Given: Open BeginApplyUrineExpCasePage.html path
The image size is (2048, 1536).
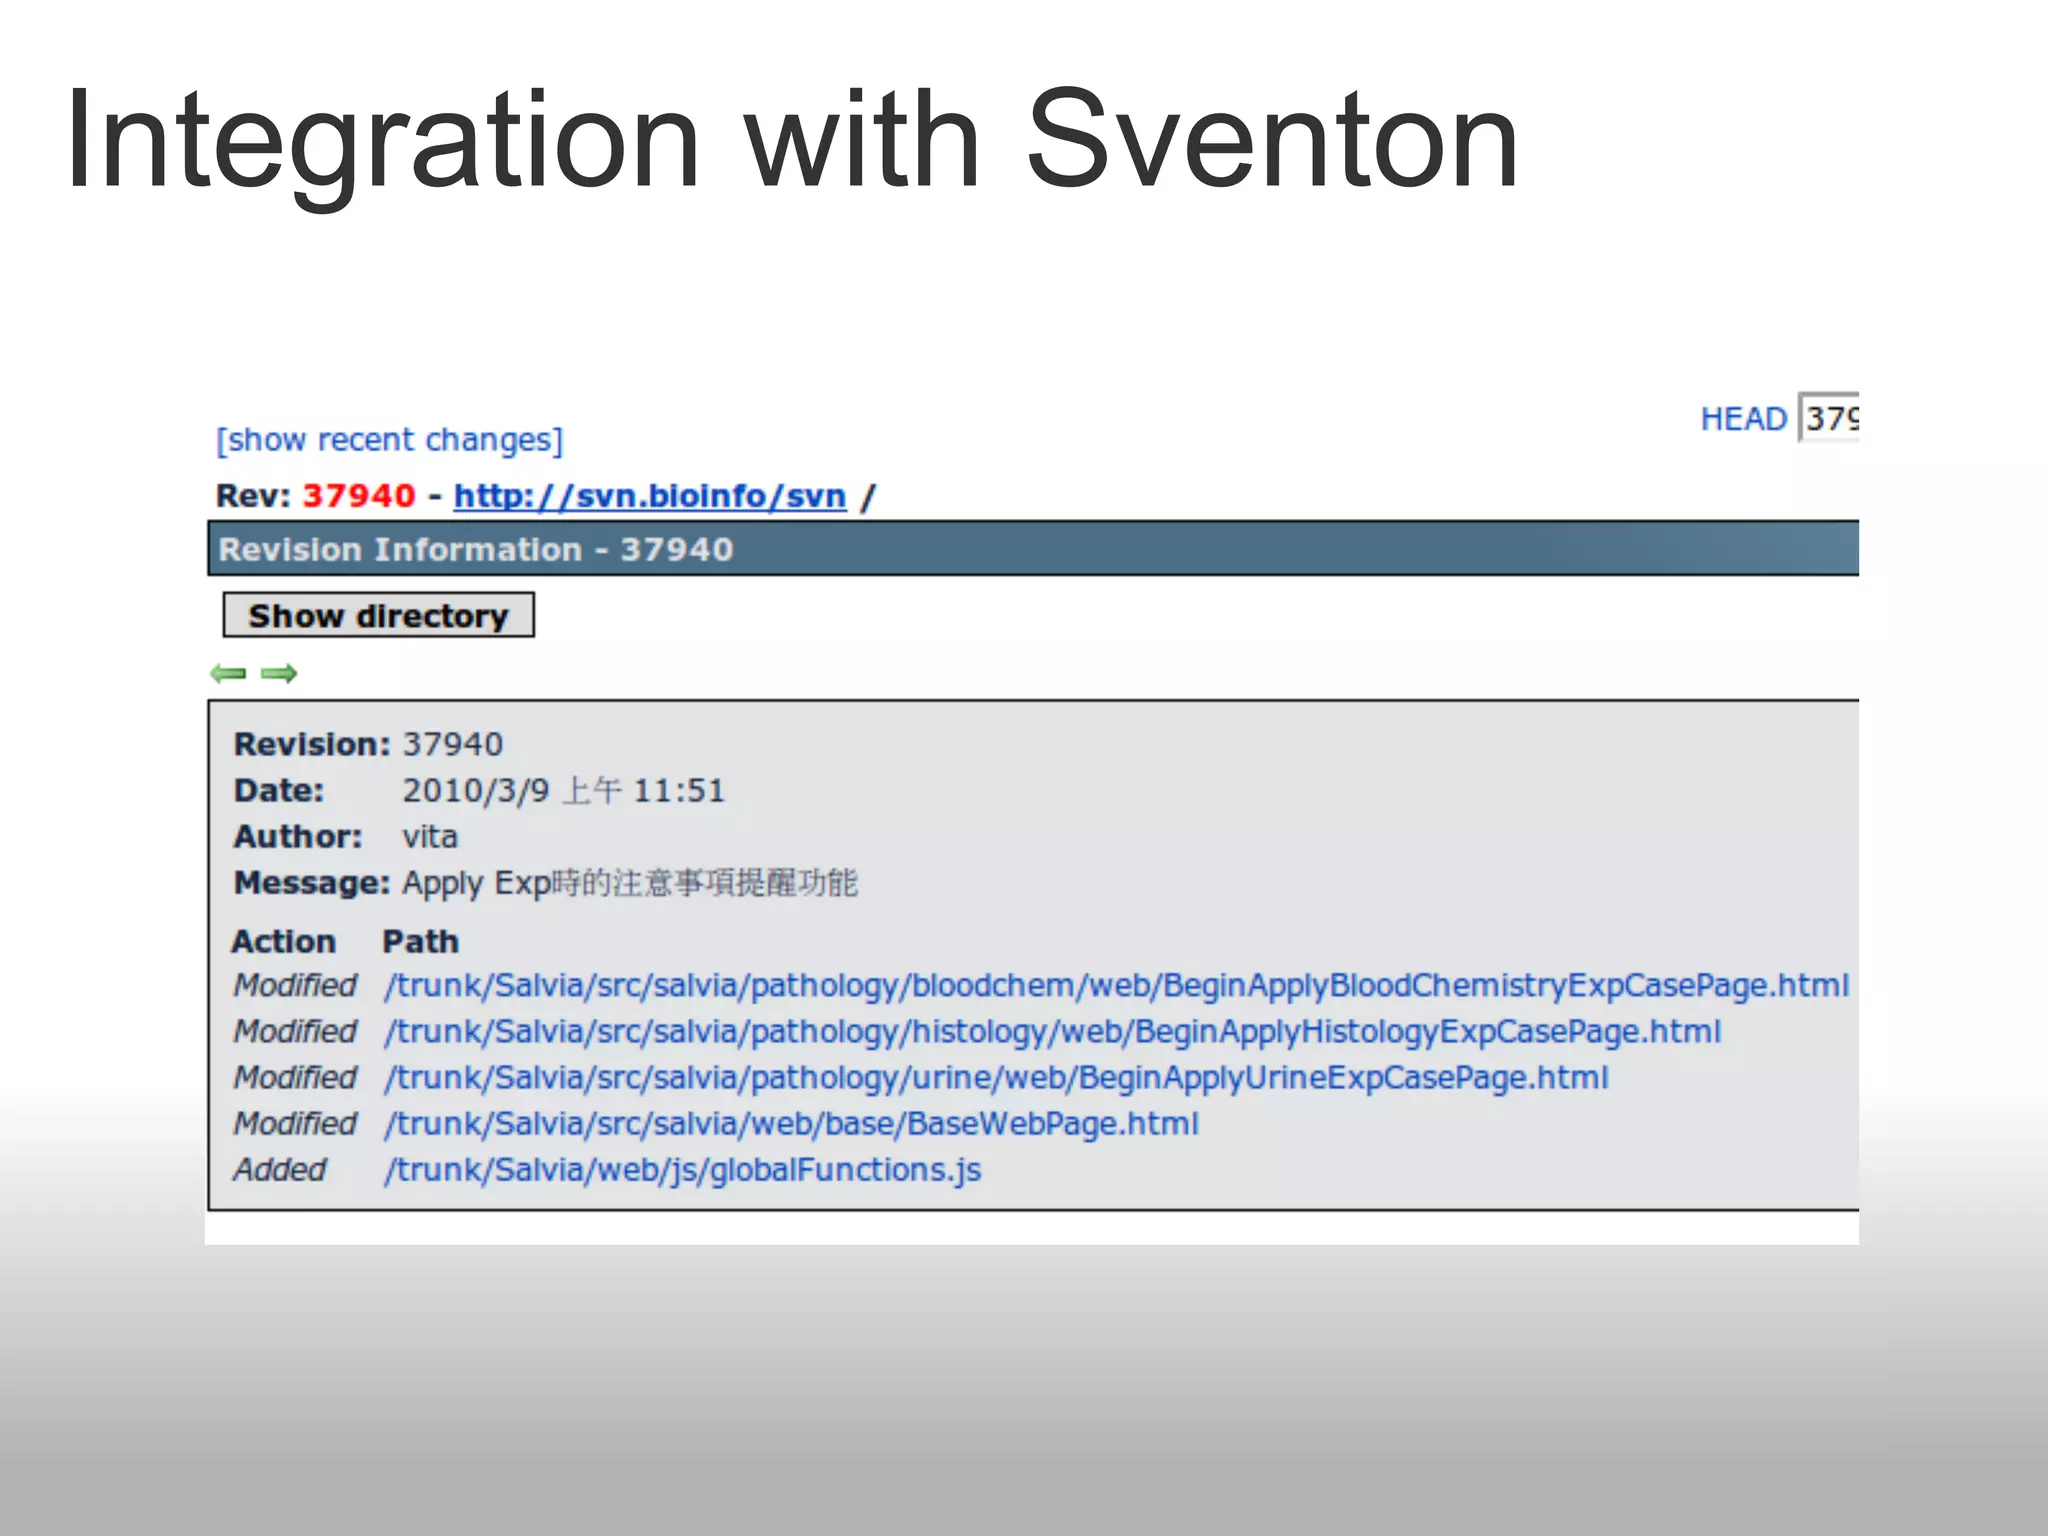Looking at the screenshot, I should tap(997, 1077).
